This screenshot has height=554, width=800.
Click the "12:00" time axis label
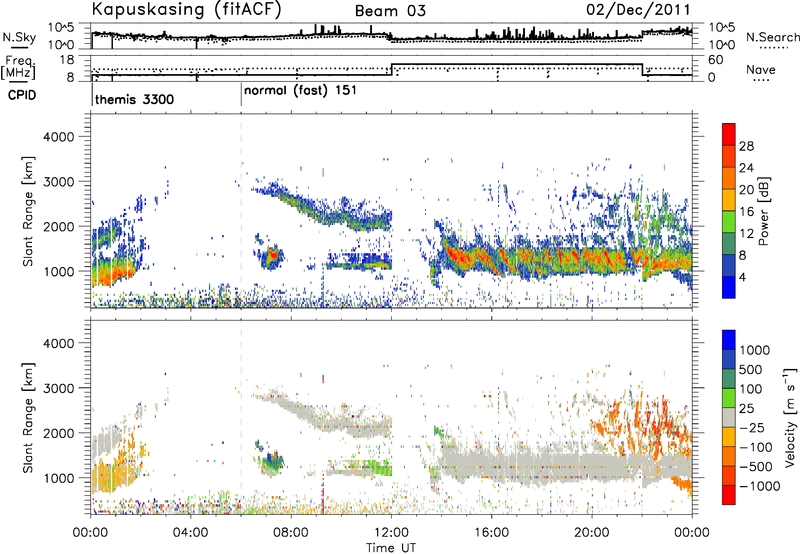tap(391, 533)
